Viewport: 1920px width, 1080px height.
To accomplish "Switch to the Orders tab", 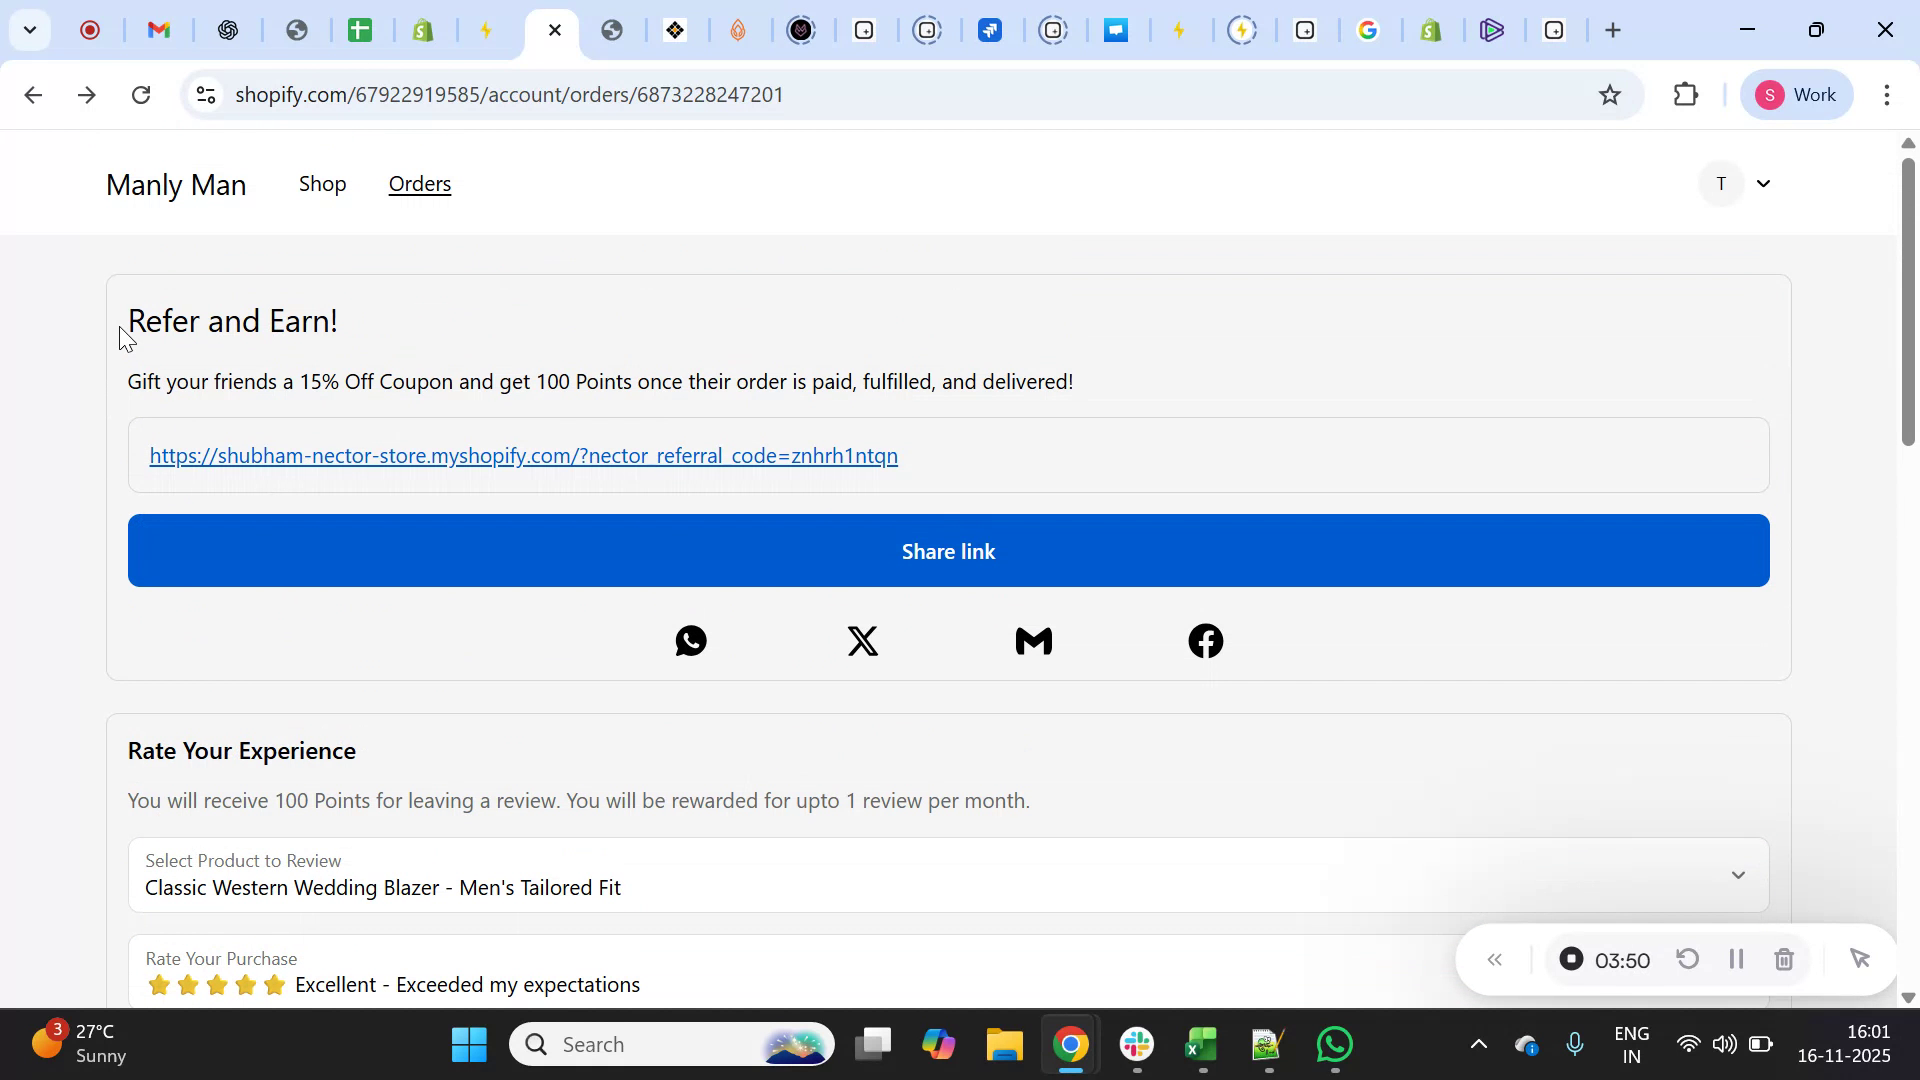I will [419, 183].
